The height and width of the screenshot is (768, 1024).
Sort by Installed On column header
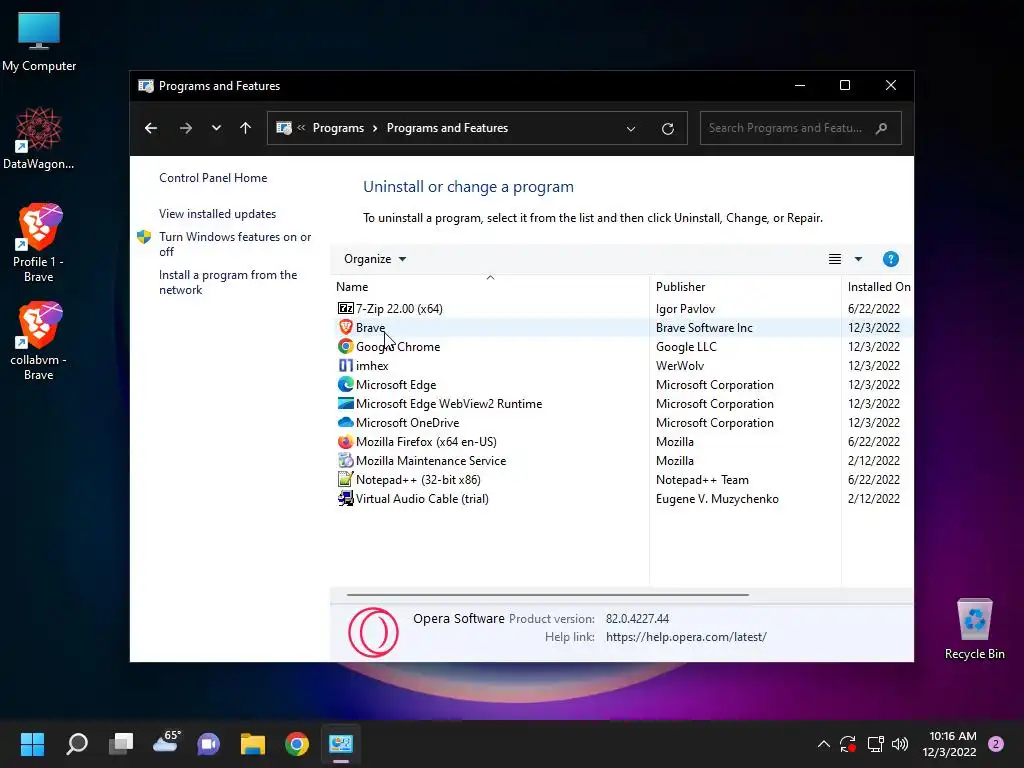pyautogui.click(x=879, y=287)
